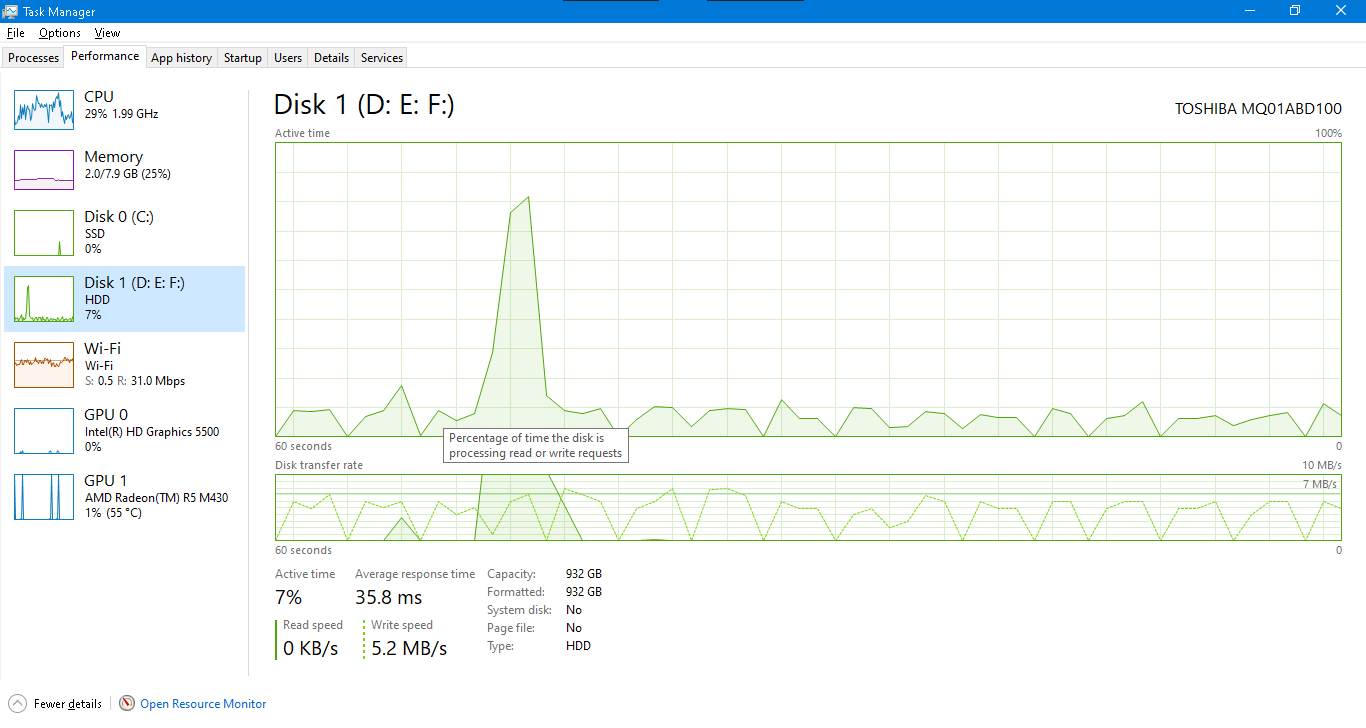Go to the Startup tab
This screenshot has height=728, width=1366.
point(243,58)
